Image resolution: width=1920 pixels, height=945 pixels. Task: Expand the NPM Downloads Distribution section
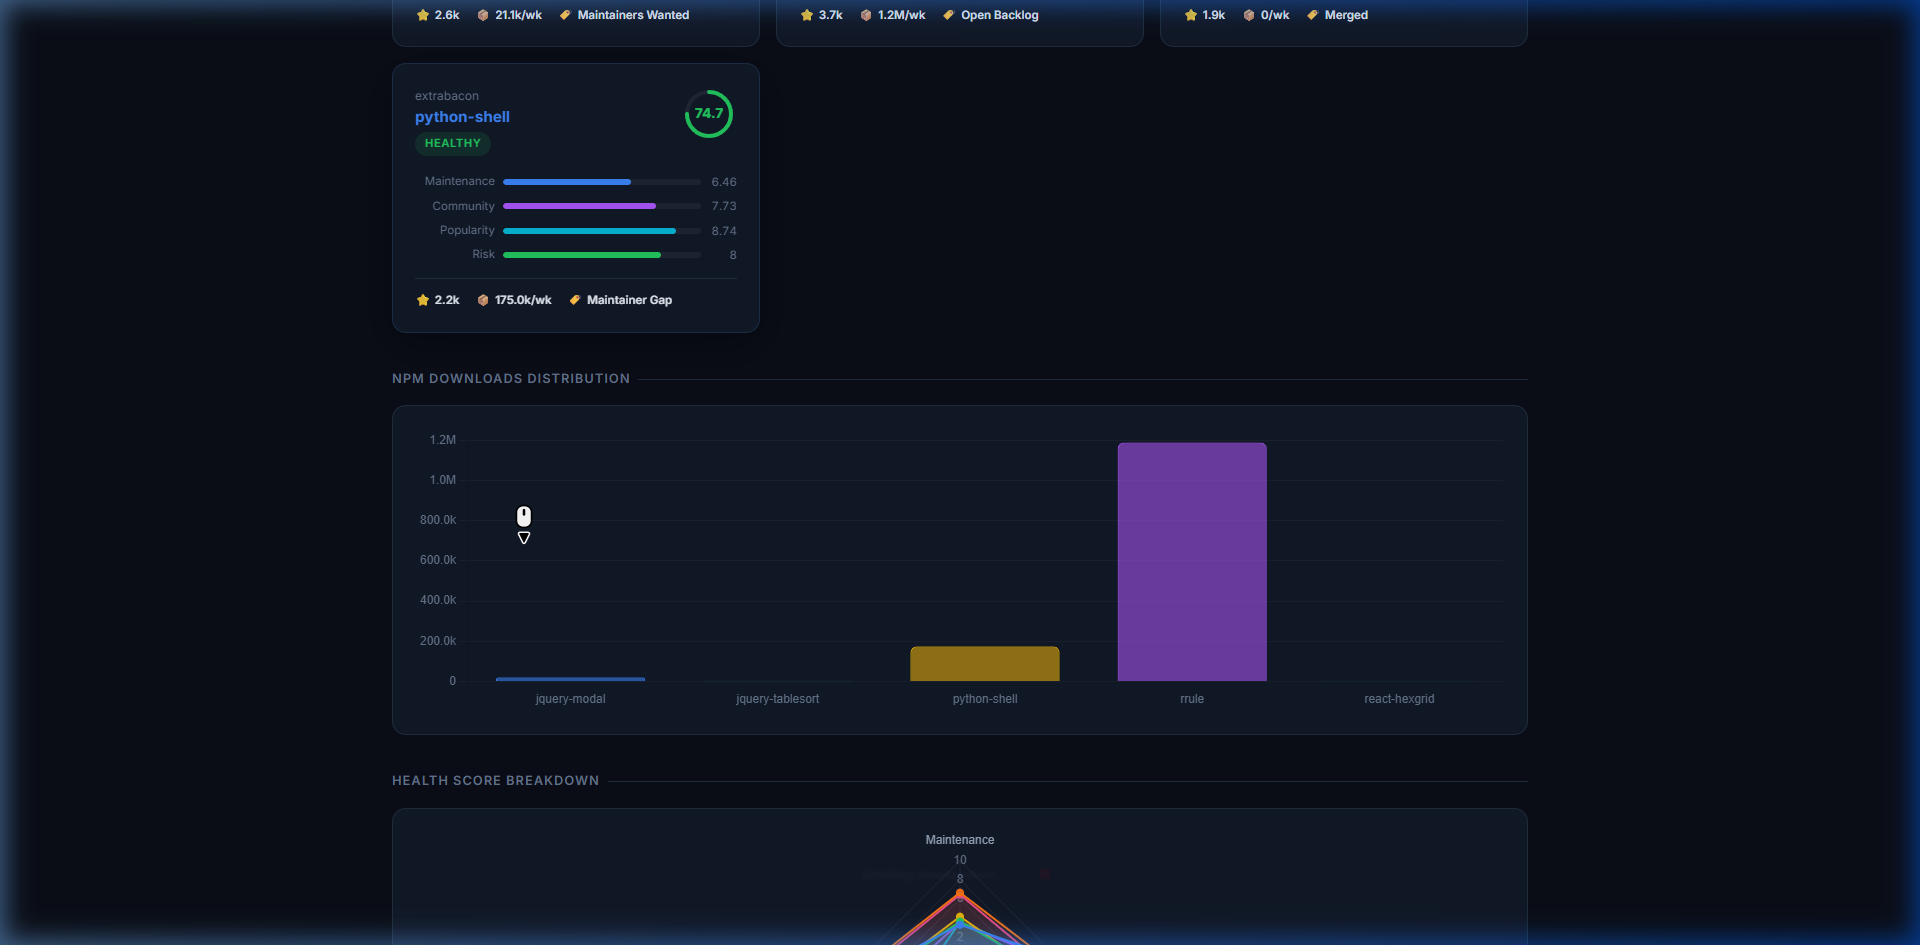pyautogui.click(x=511, y=378)
